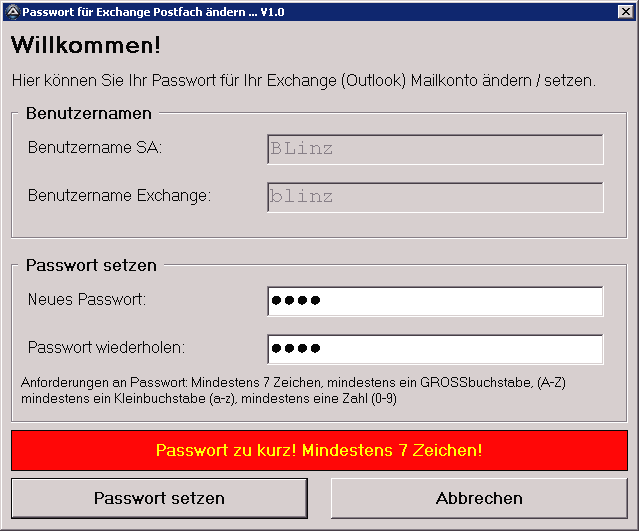Click the 'Willkommen!' heading
The image size is (639, 531).
(x=86, y=45)
